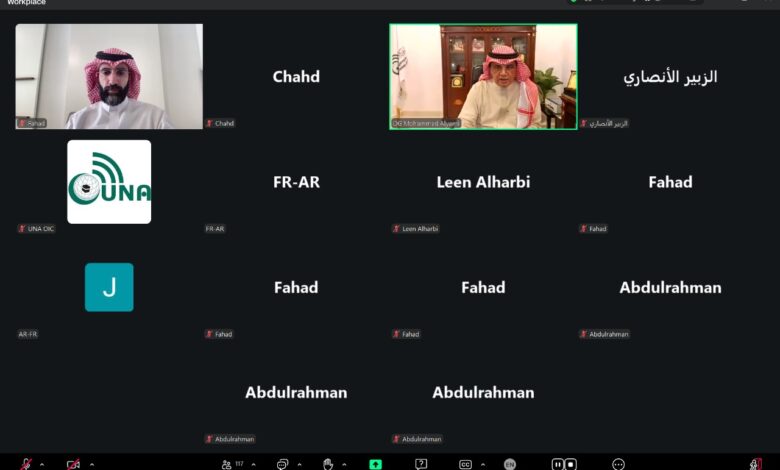
Task: Turn on the camera video
Action: click(73, 465)
